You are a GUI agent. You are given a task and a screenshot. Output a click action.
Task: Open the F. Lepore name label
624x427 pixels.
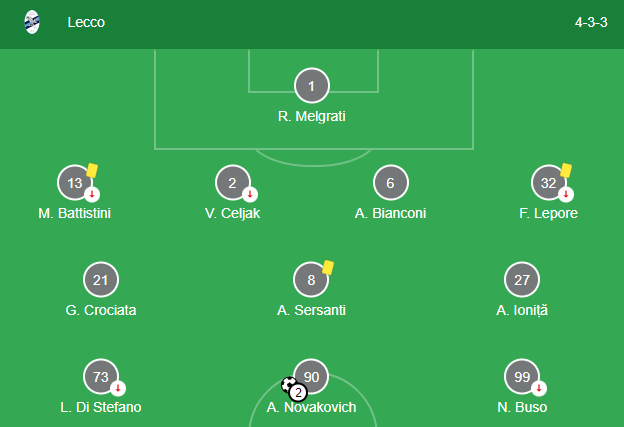[548, 213]
